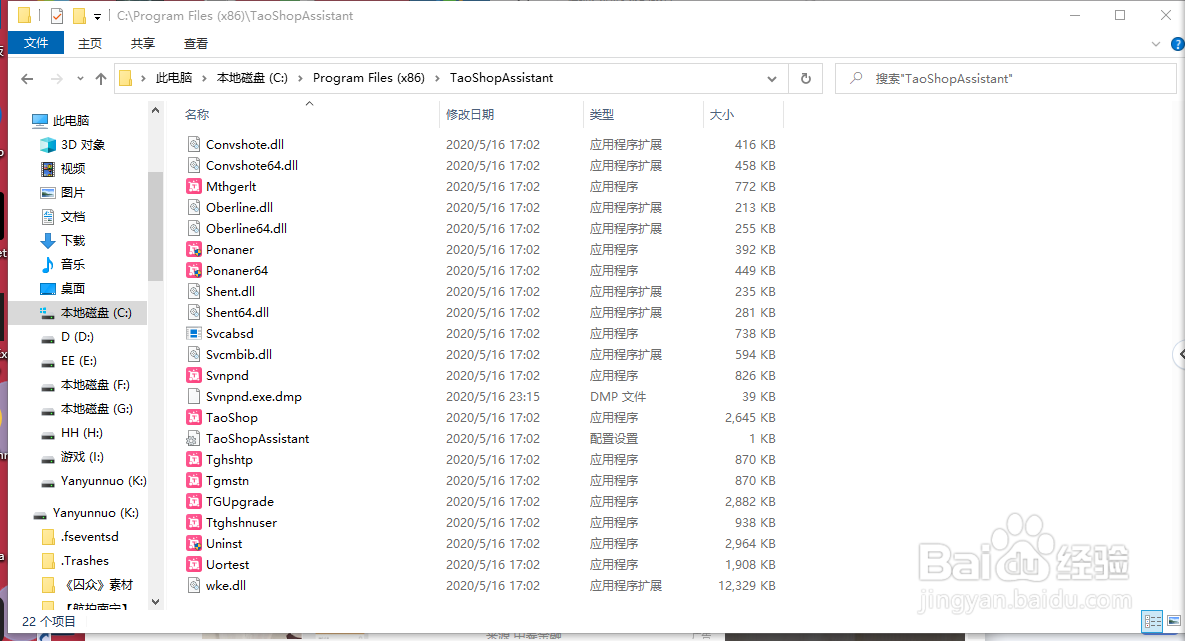Switch to details view layout icon
The width and height of the screenshot is (1197, 641).
1152,622
